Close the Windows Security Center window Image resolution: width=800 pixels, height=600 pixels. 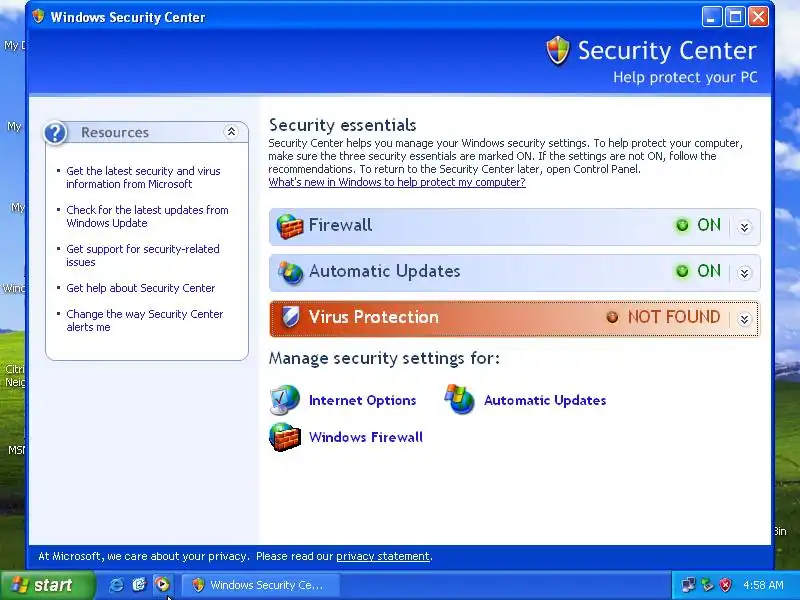tap(759, 17)
